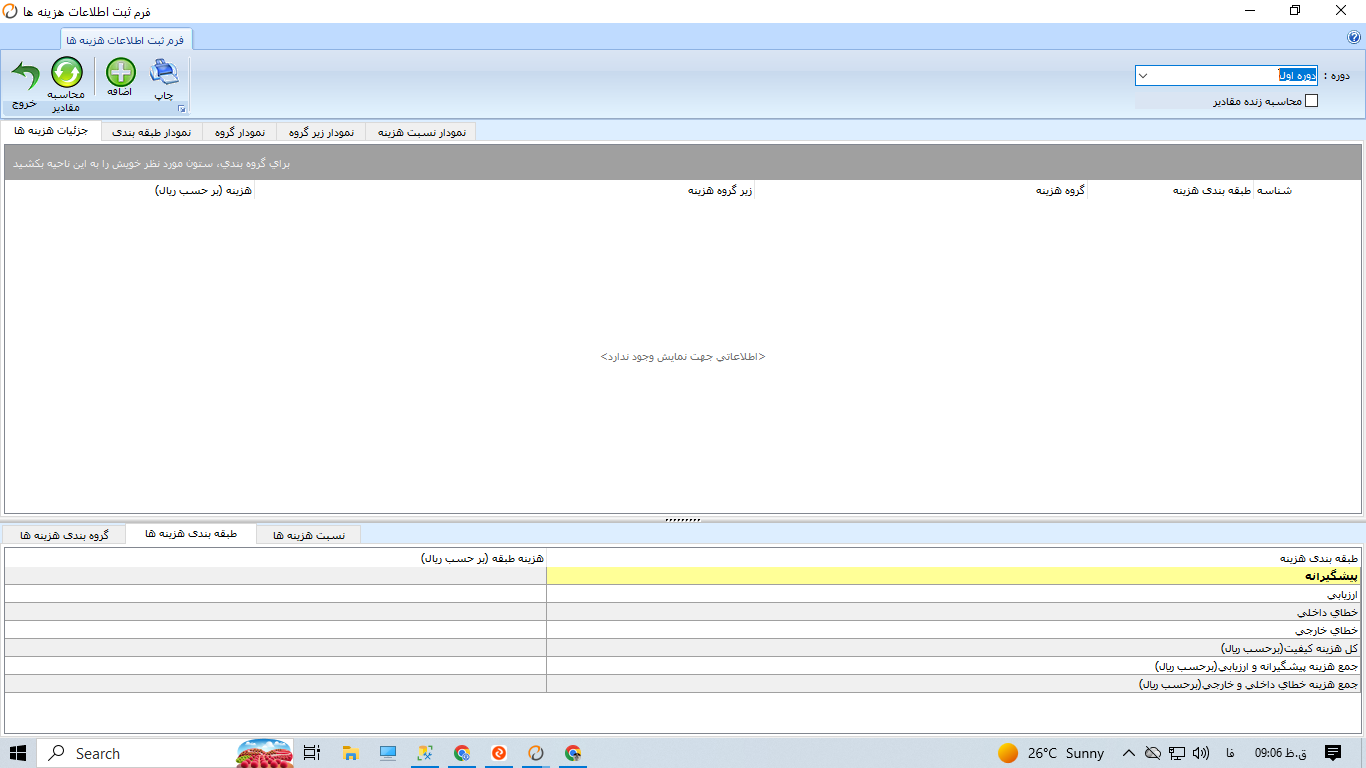Image resolution: width=1366 pixels, height=768 pixels.
Task: Open the ribbon group dialog launcher
Action: coord(182,109)
